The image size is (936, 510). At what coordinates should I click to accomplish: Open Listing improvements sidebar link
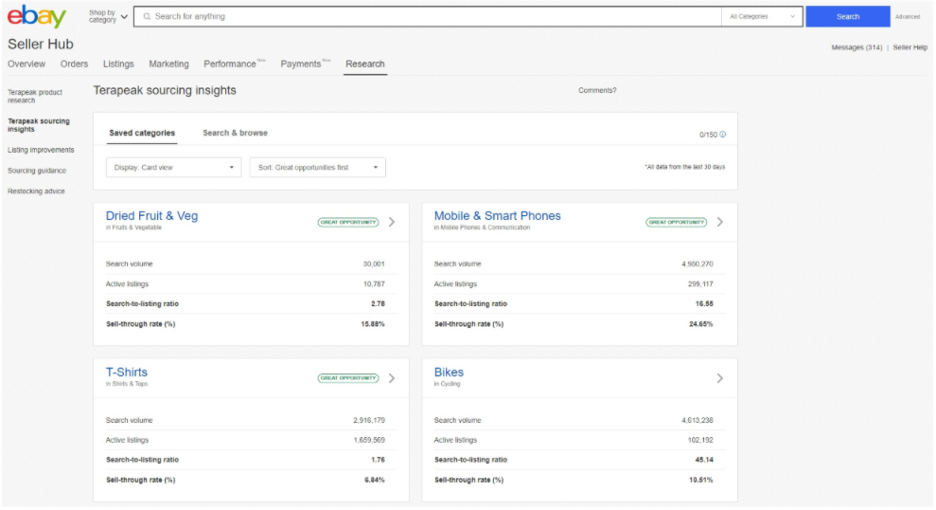click(x=41, y=150)
